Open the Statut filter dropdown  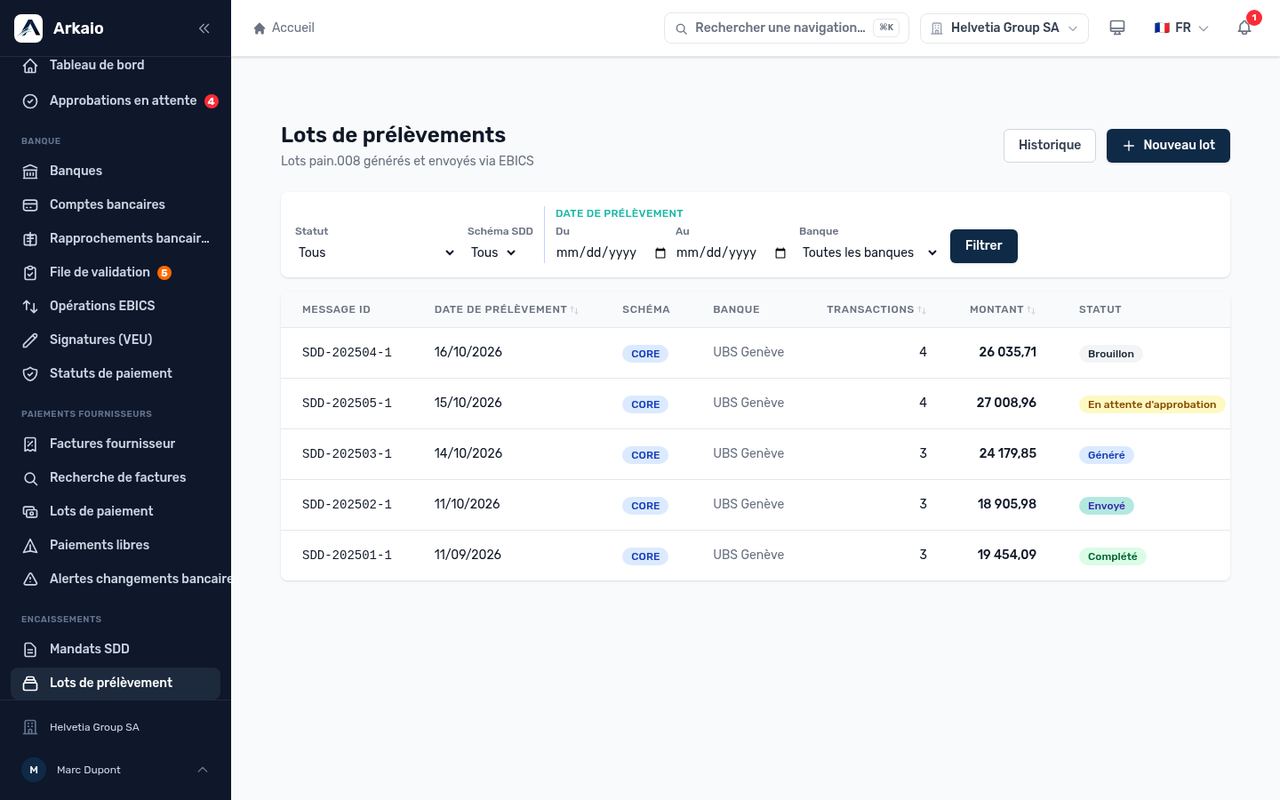click(x=376, y=253)
